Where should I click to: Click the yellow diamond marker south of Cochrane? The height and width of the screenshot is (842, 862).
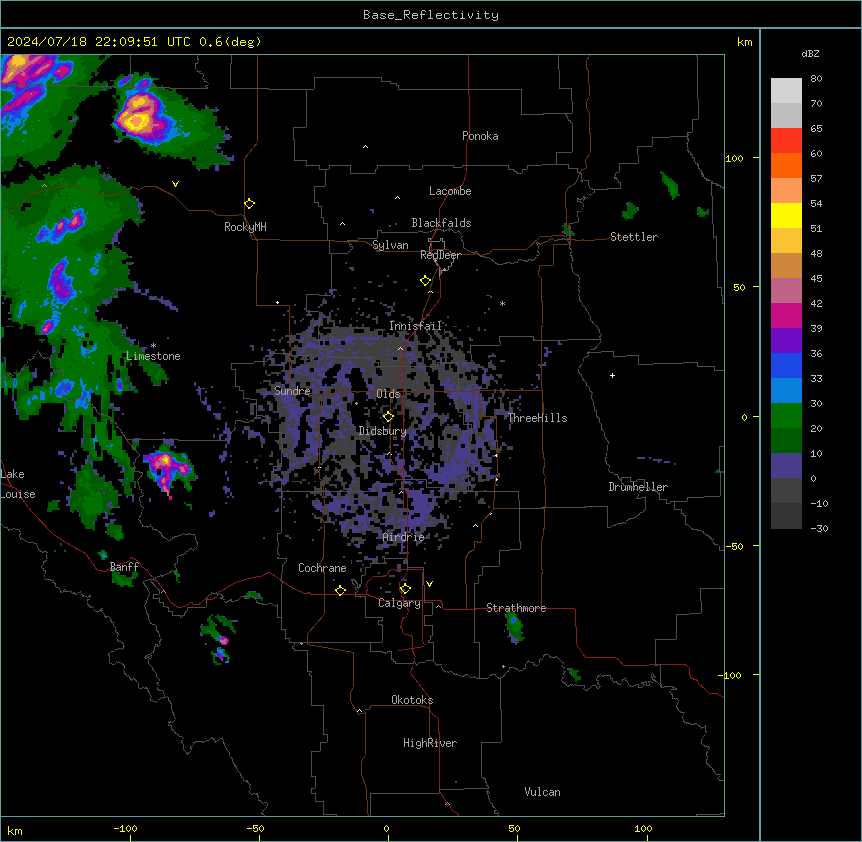click(x=340, y=590)
